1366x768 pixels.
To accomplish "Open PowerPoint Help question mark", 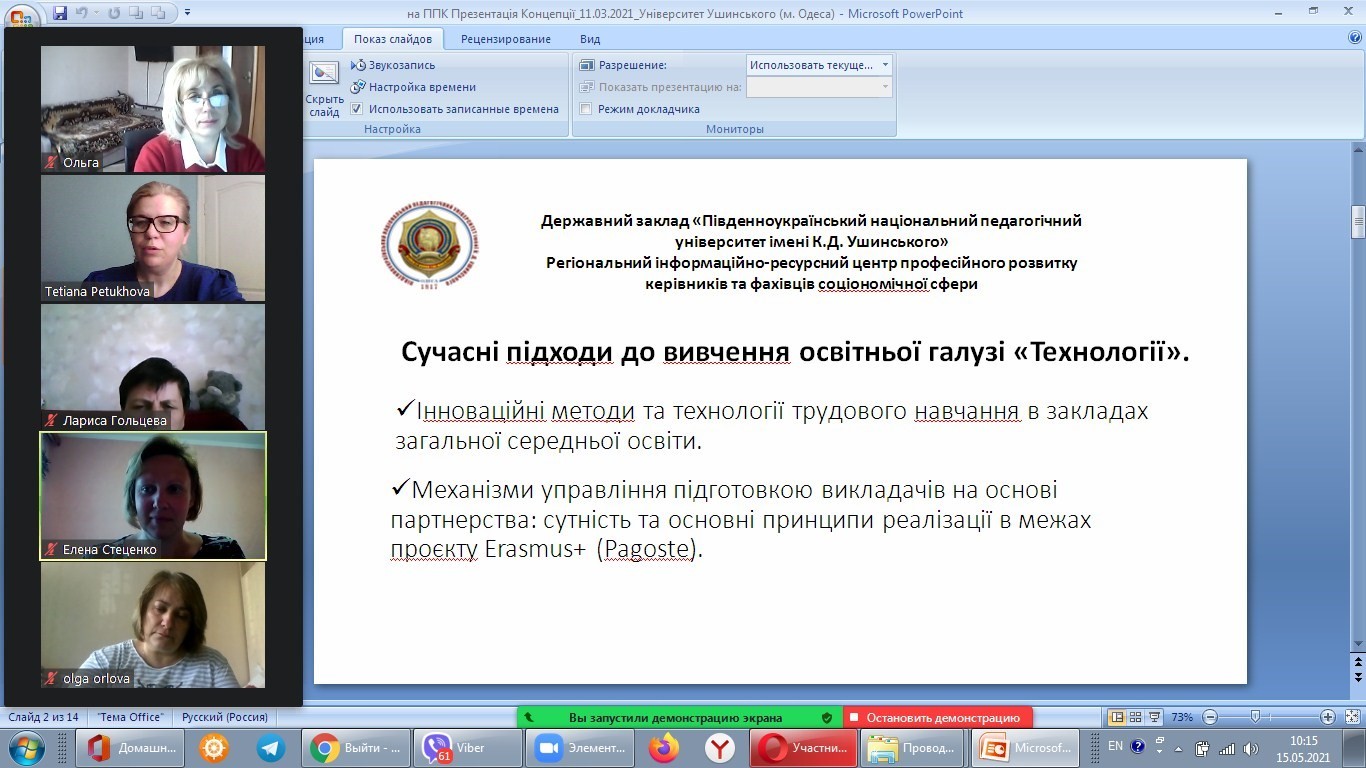I will (x=1355, y=38).
